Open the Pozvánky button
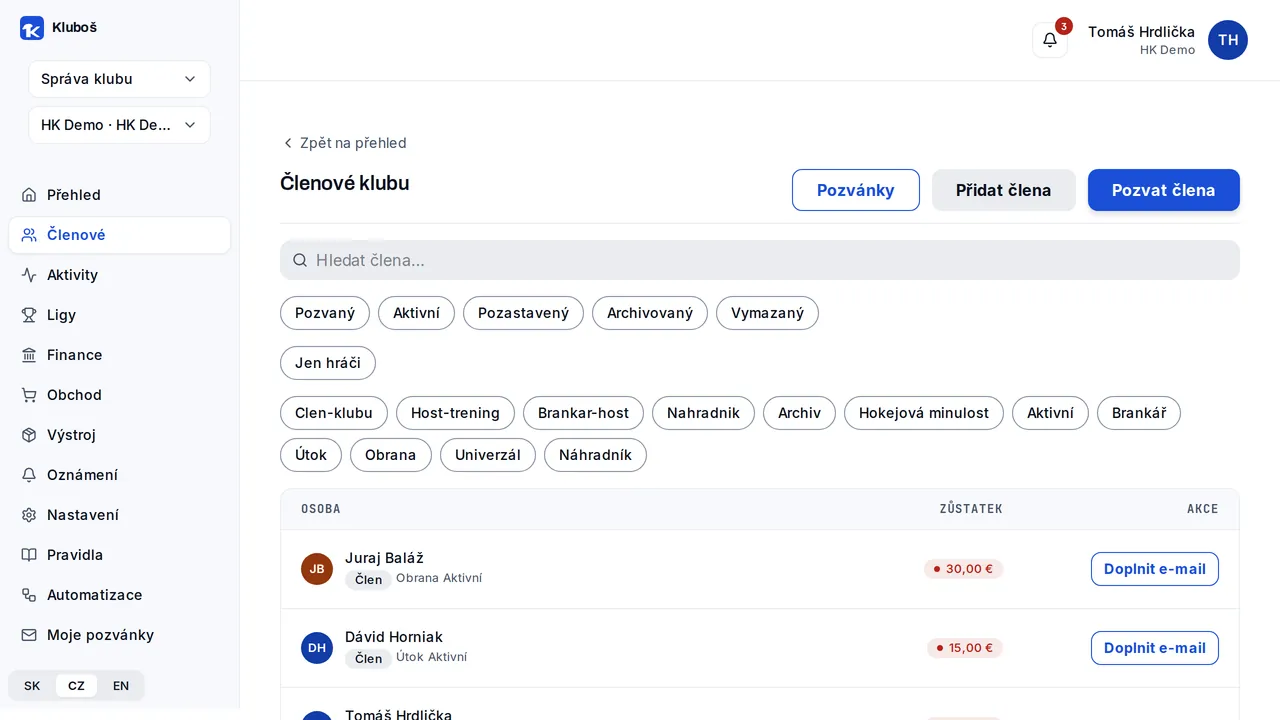The image size is (1280, 720). (x=856, y=190)
